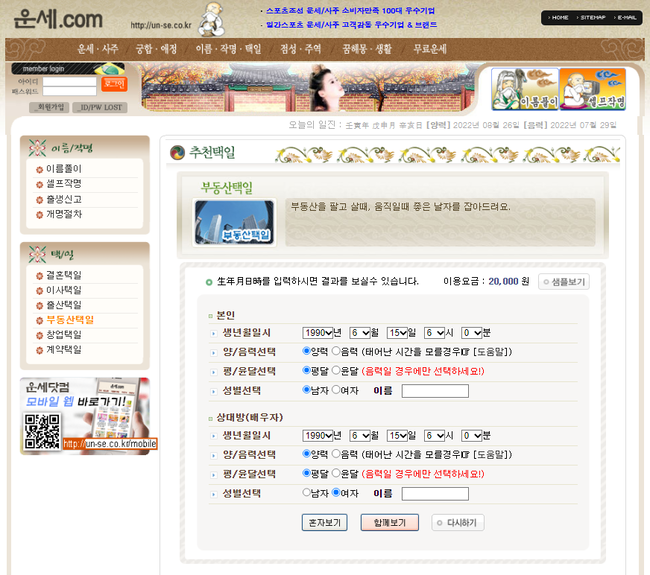
Task: Open 결혼택일 link in sidebar
Action: (64, 276)
